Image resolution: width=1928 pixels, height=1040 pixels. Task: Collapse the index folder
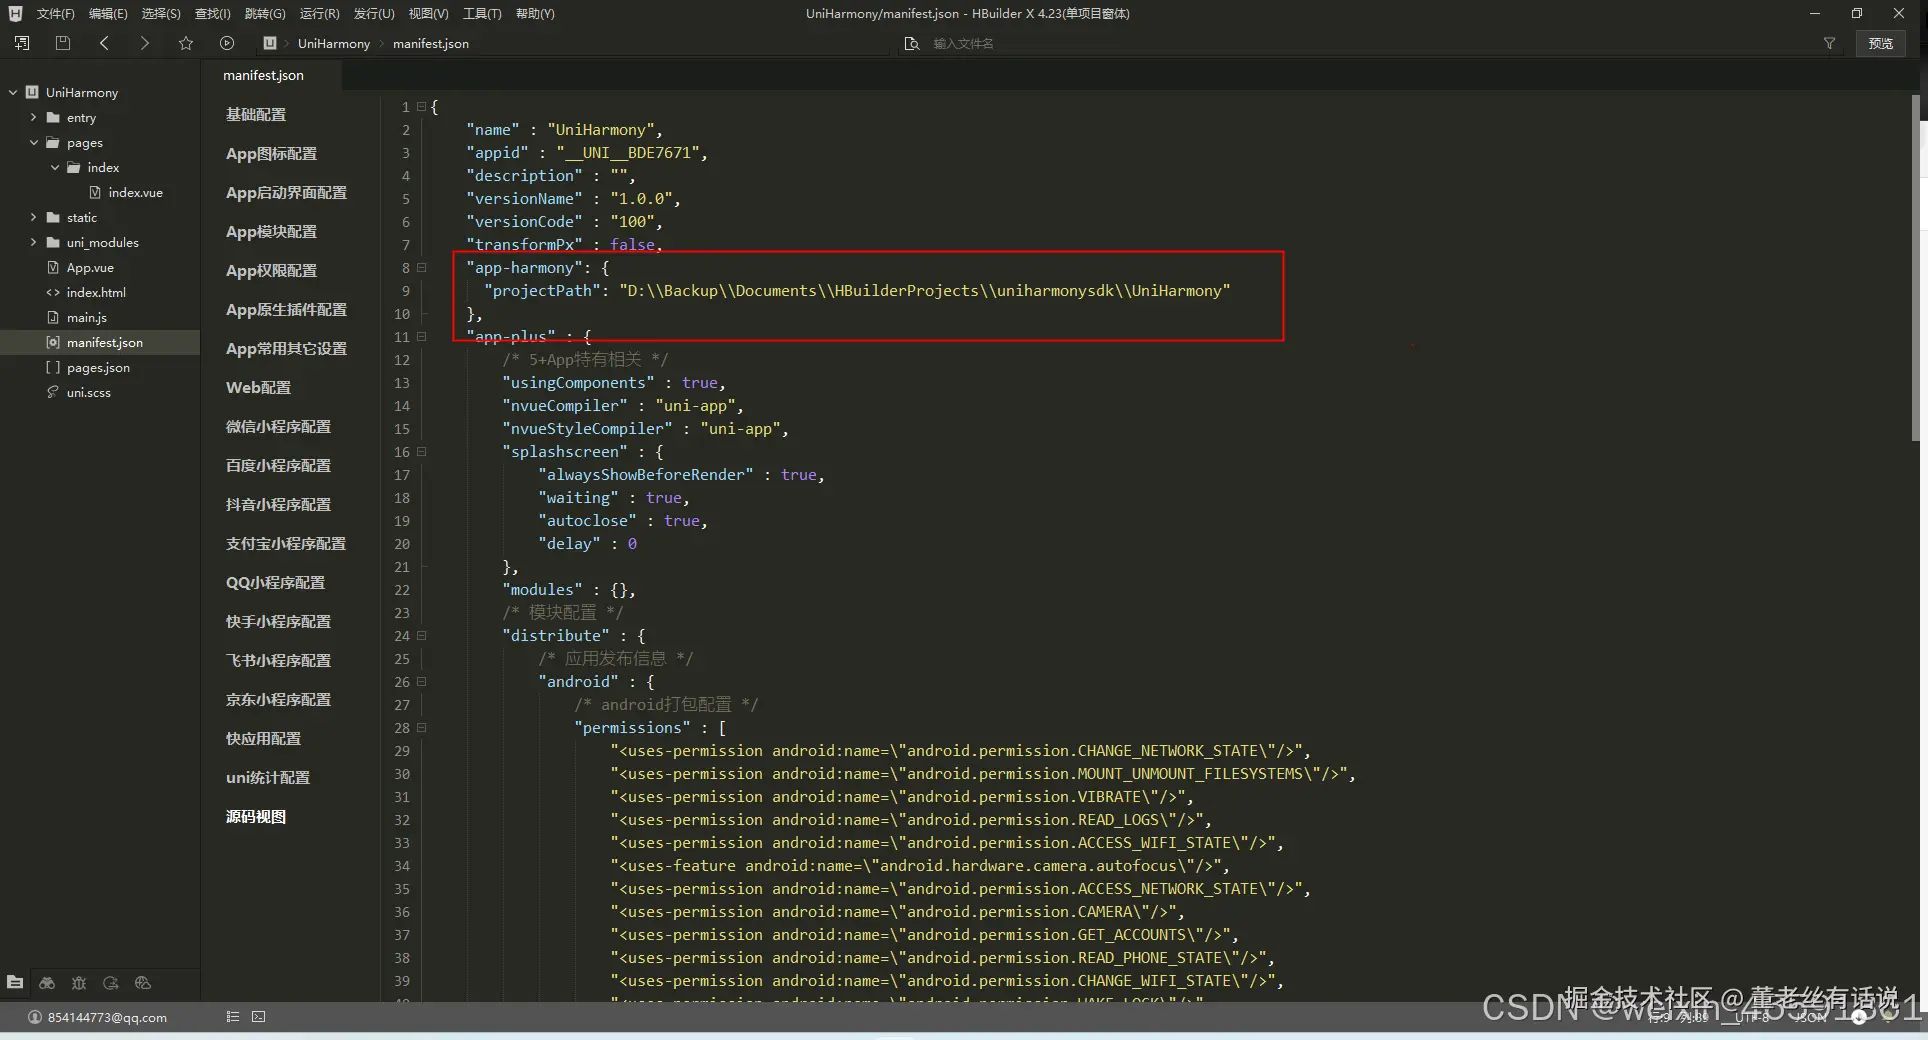pyautogui.click(x=54, y=167)
